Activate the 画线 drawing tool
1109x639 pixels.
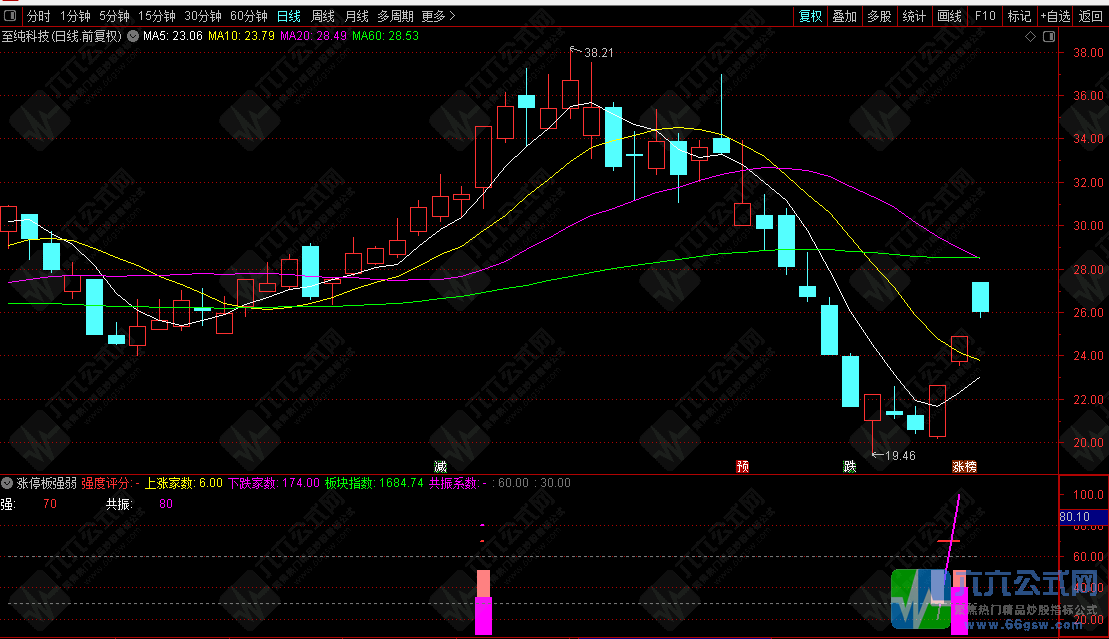point(949,16)
